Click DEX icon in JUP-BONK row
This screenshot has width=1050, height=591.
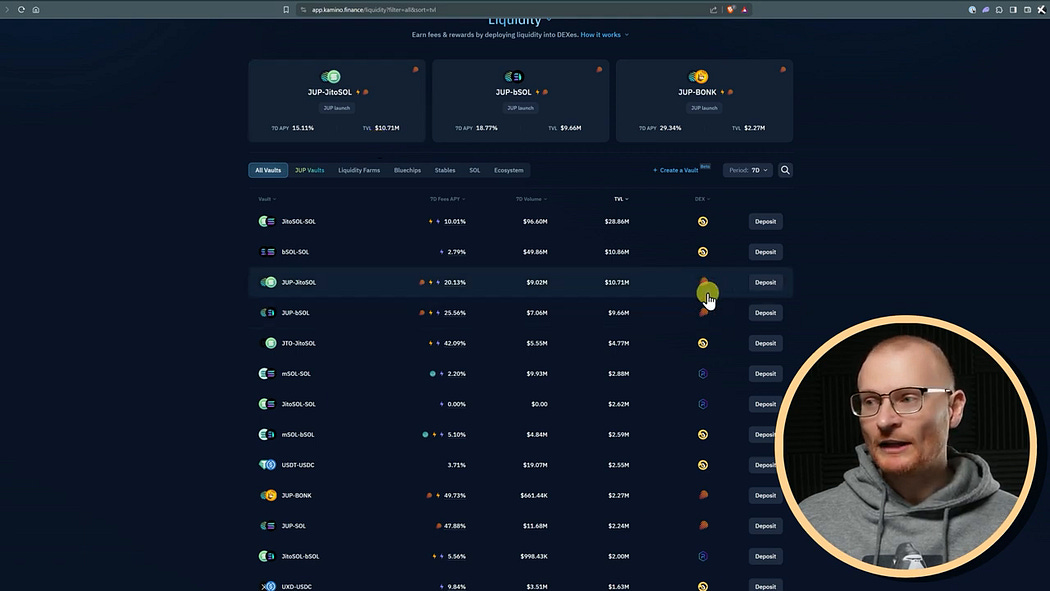(703, 495)
